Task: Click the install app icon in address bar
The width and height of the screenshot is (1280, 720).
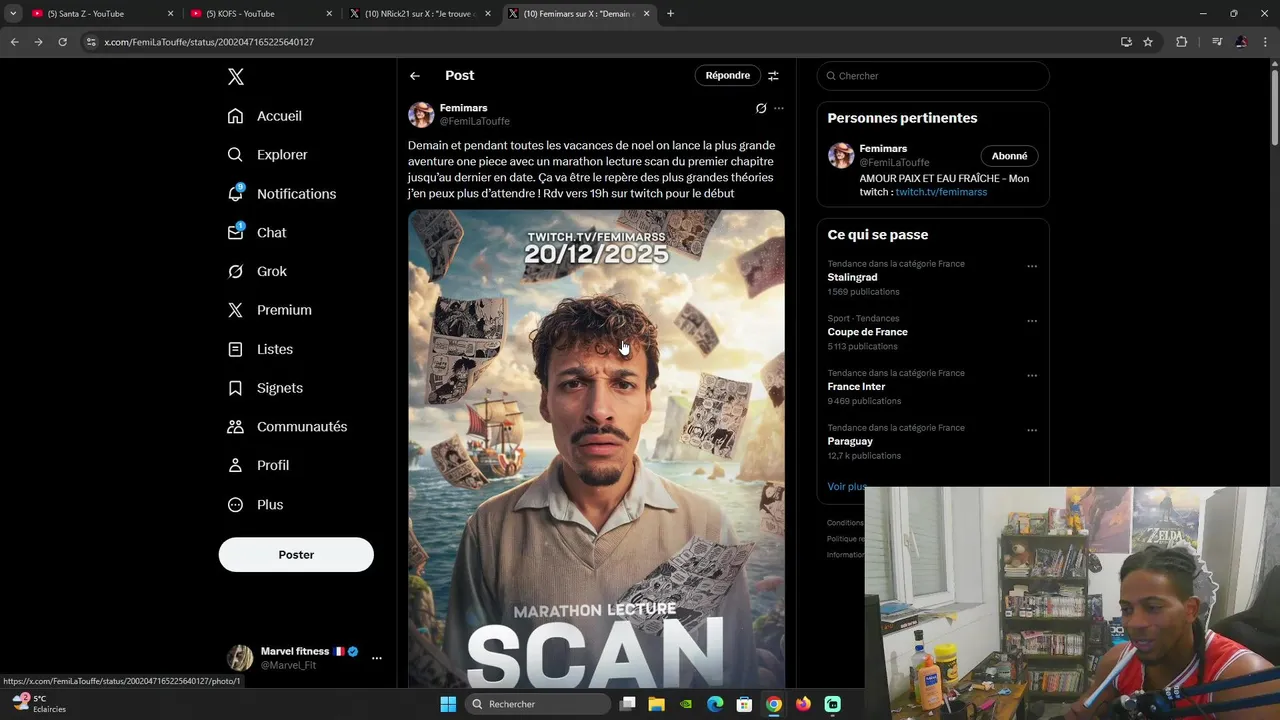Action: [1126, 42]
